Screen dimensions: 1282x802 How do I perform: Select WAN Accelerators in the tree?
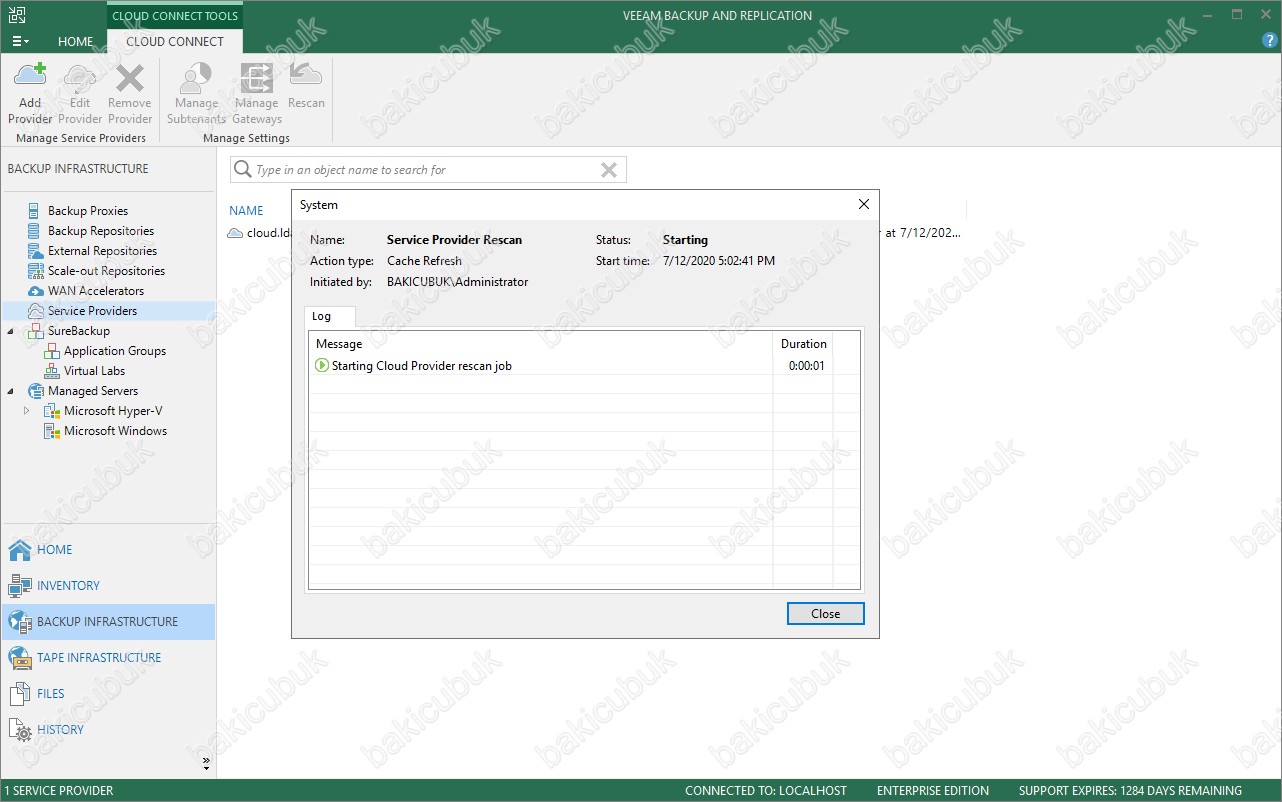[x=96, y=291]
